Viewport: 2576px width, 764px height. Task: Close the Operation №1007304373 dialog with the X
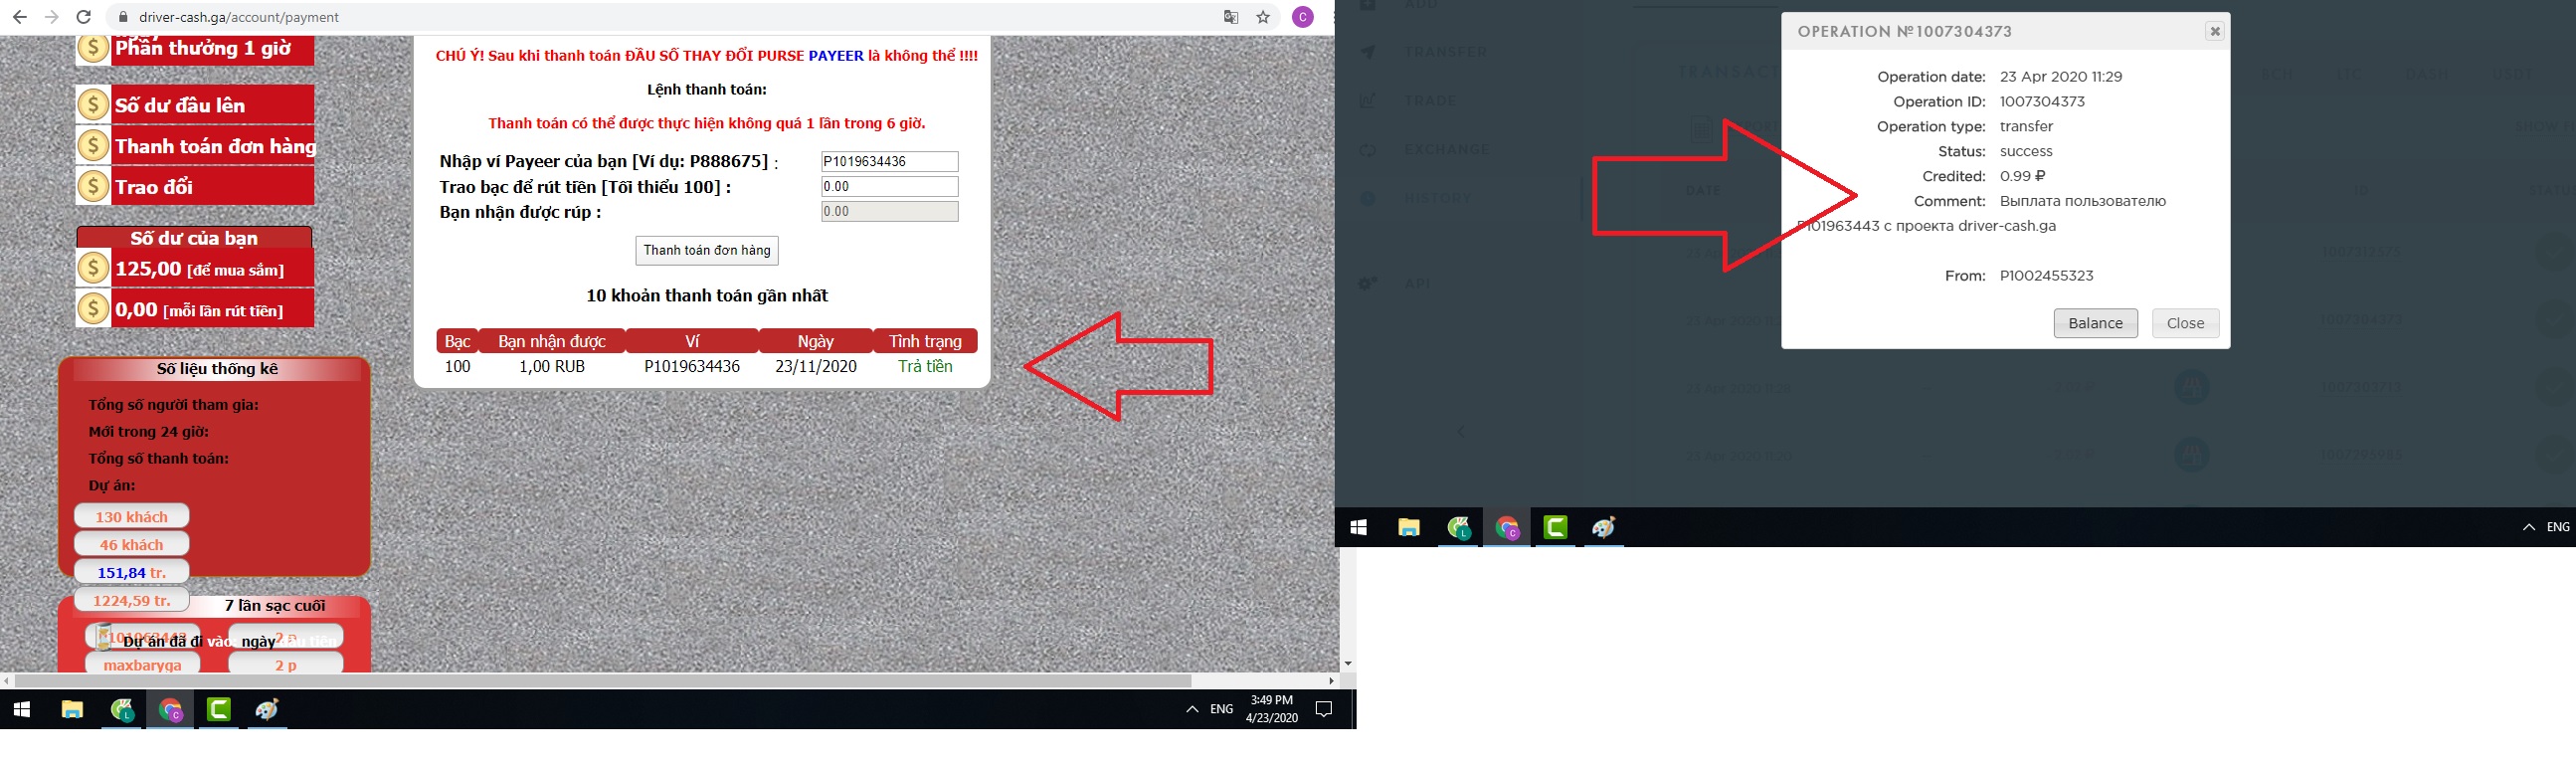[2215, 31]
